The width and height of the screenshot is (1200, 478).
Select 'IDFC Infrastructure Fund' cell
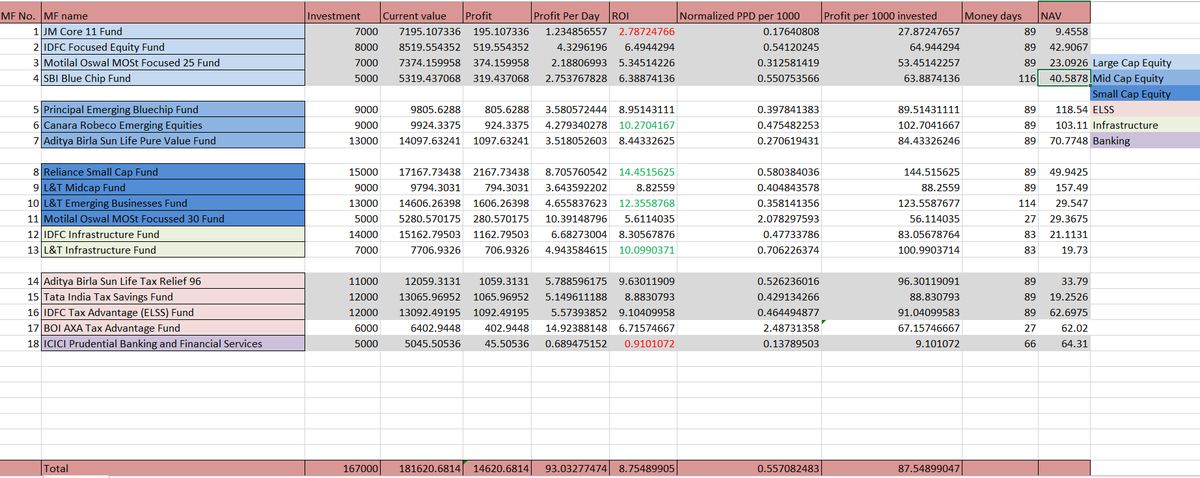coord(173,233)
